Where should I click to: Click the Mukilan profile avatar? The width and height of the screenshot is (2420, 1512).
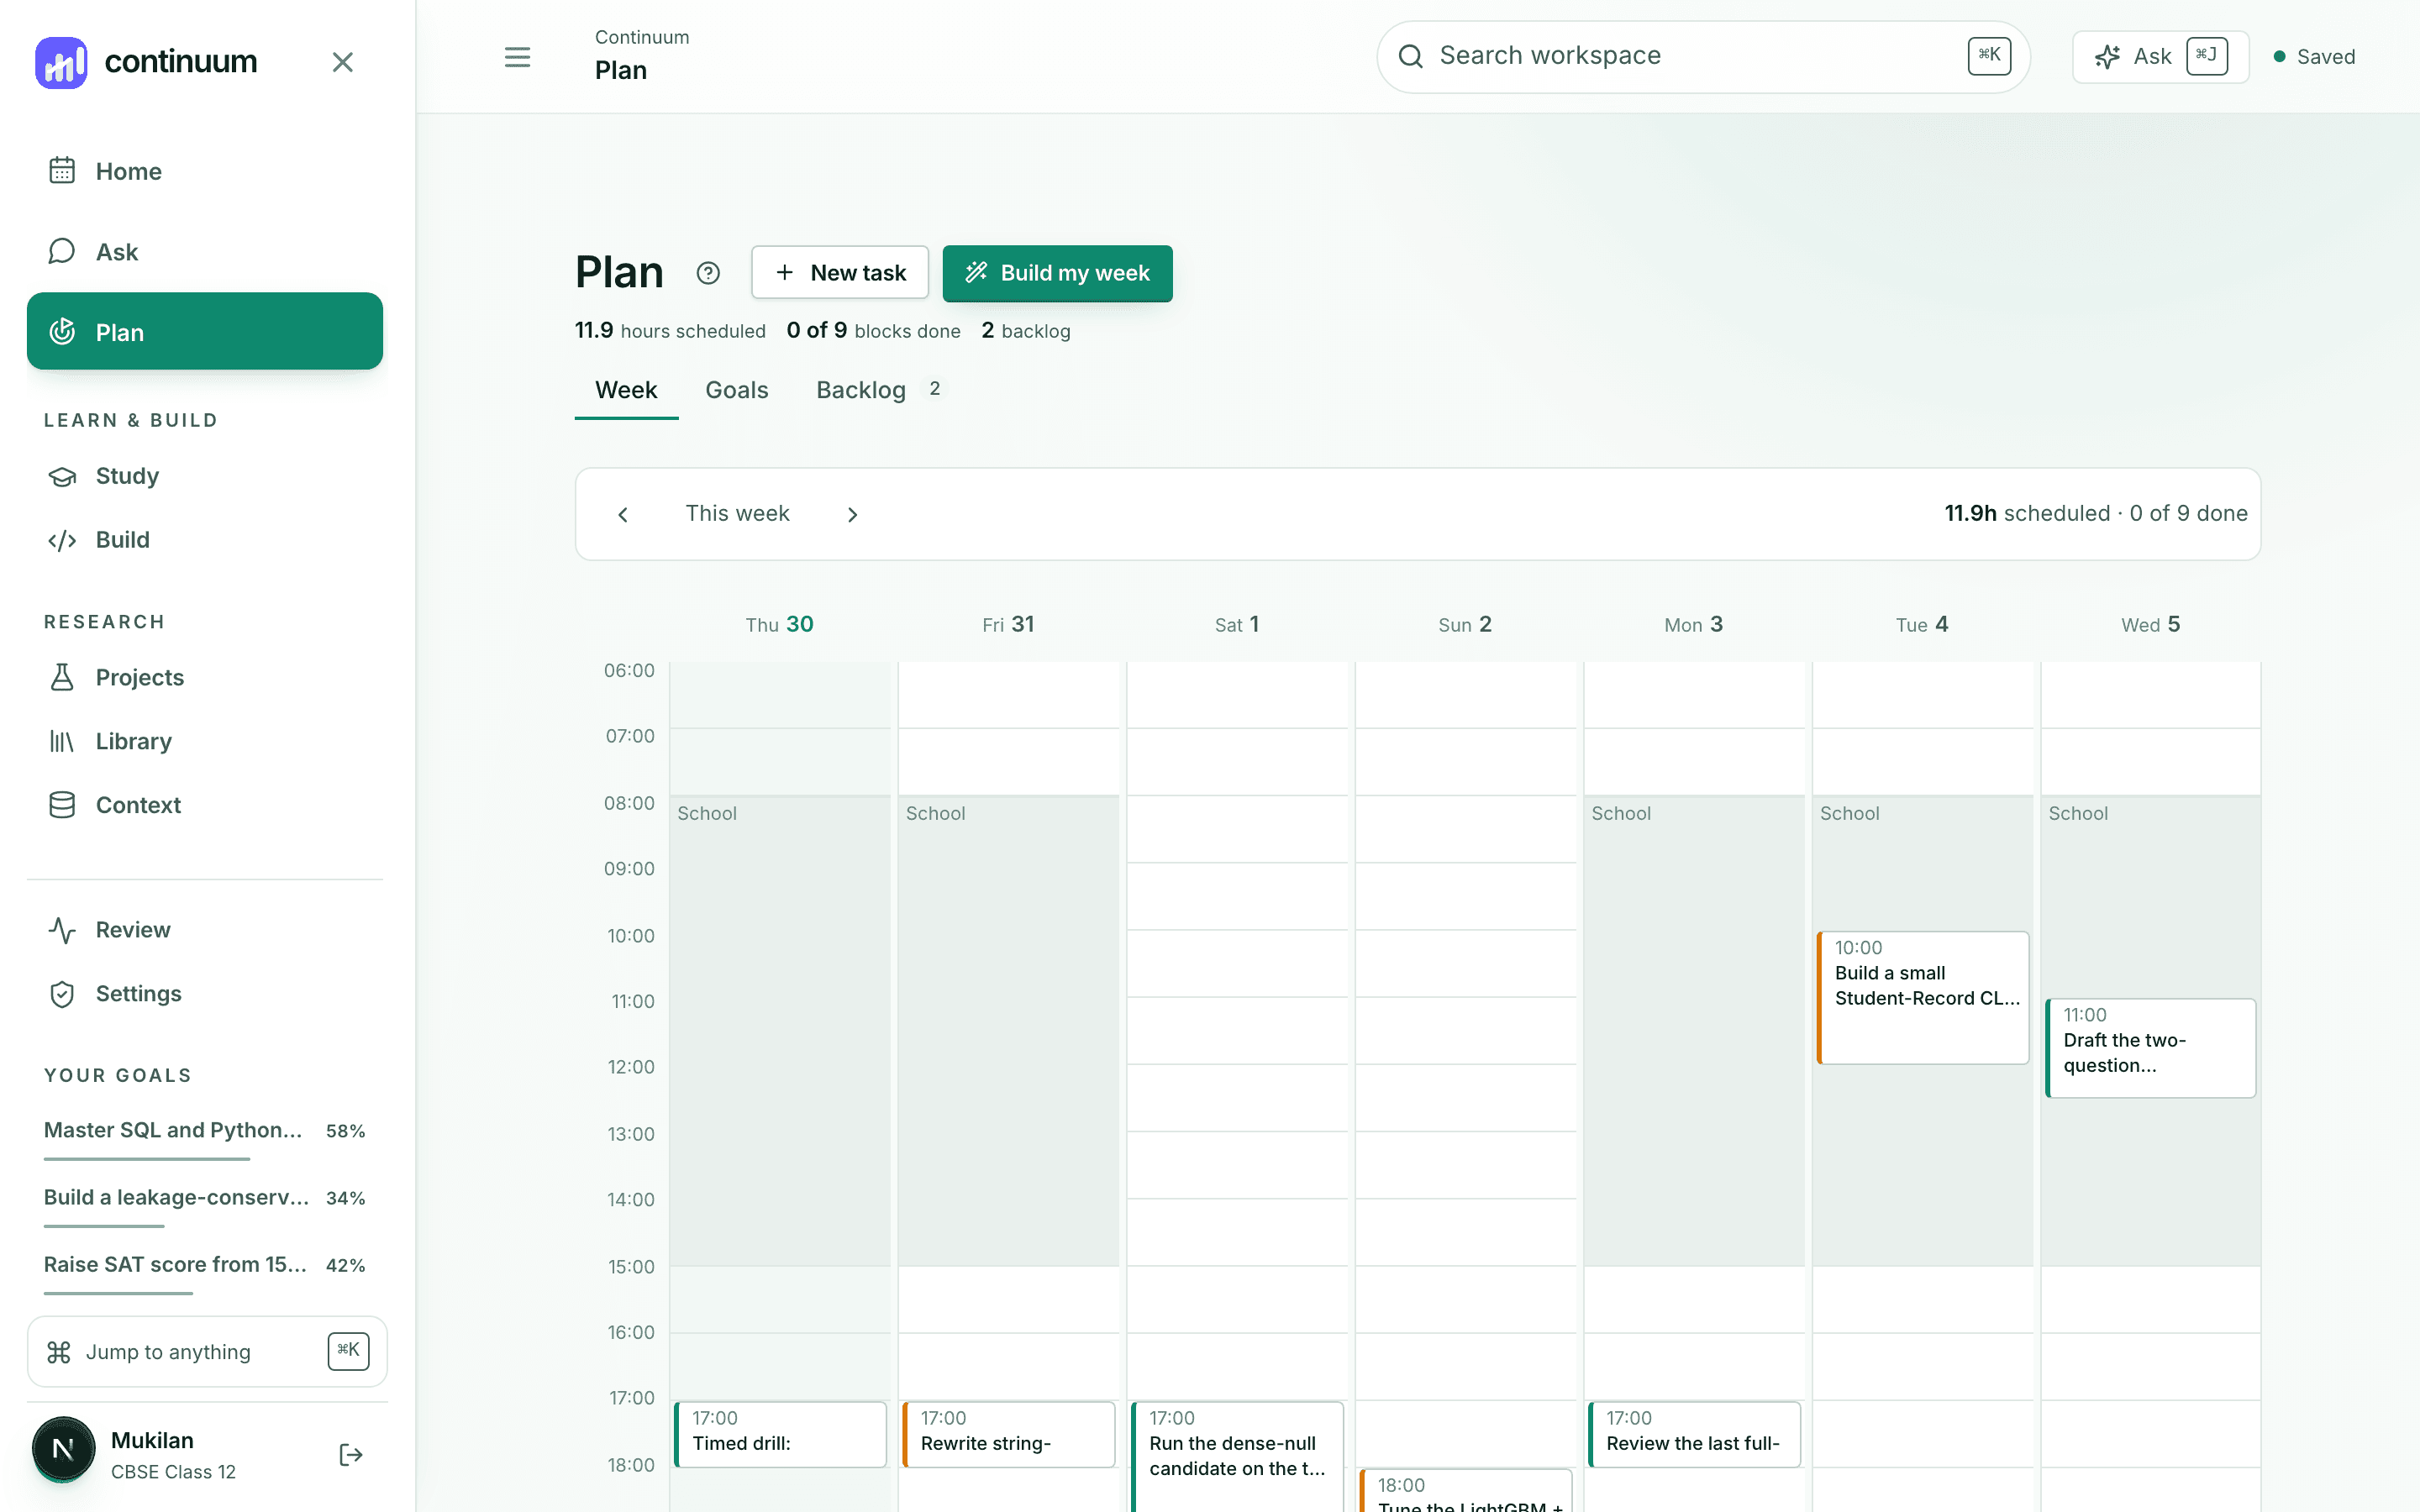pos(63,1448)
